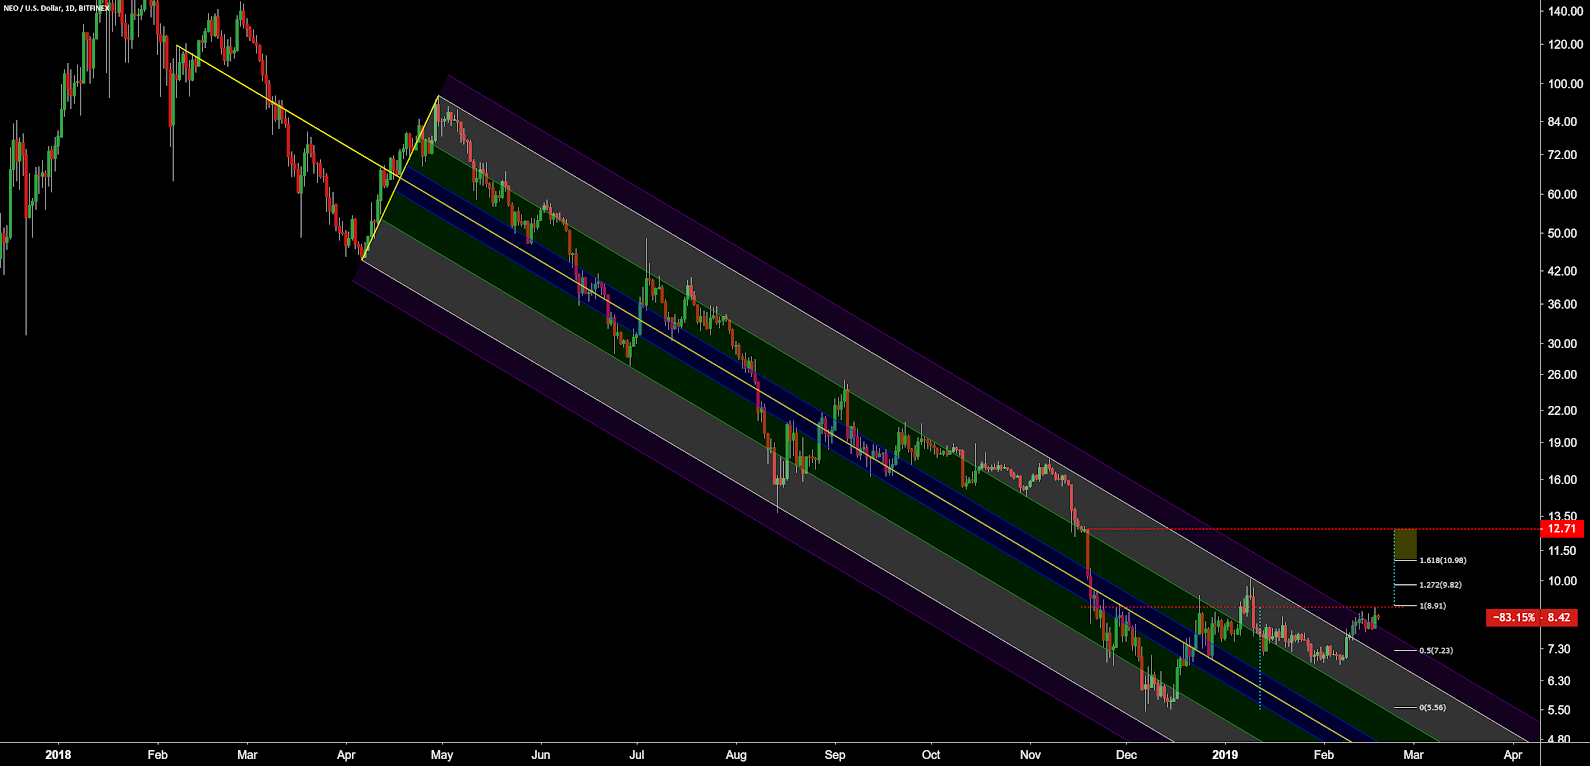This screenshot has width=1590, height=766.
Task: Select the red 12.71 price label
Action: click(1561, 529)
